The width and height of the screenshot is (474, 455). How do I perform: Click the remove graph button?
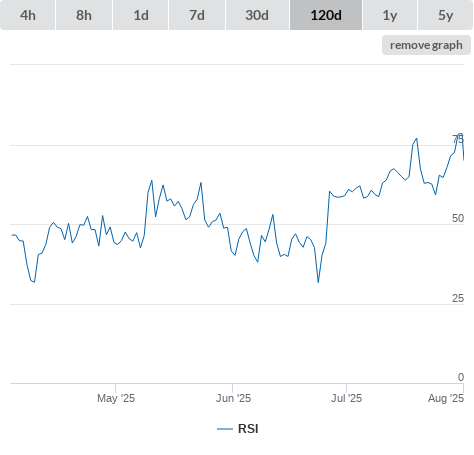[426, 45]
